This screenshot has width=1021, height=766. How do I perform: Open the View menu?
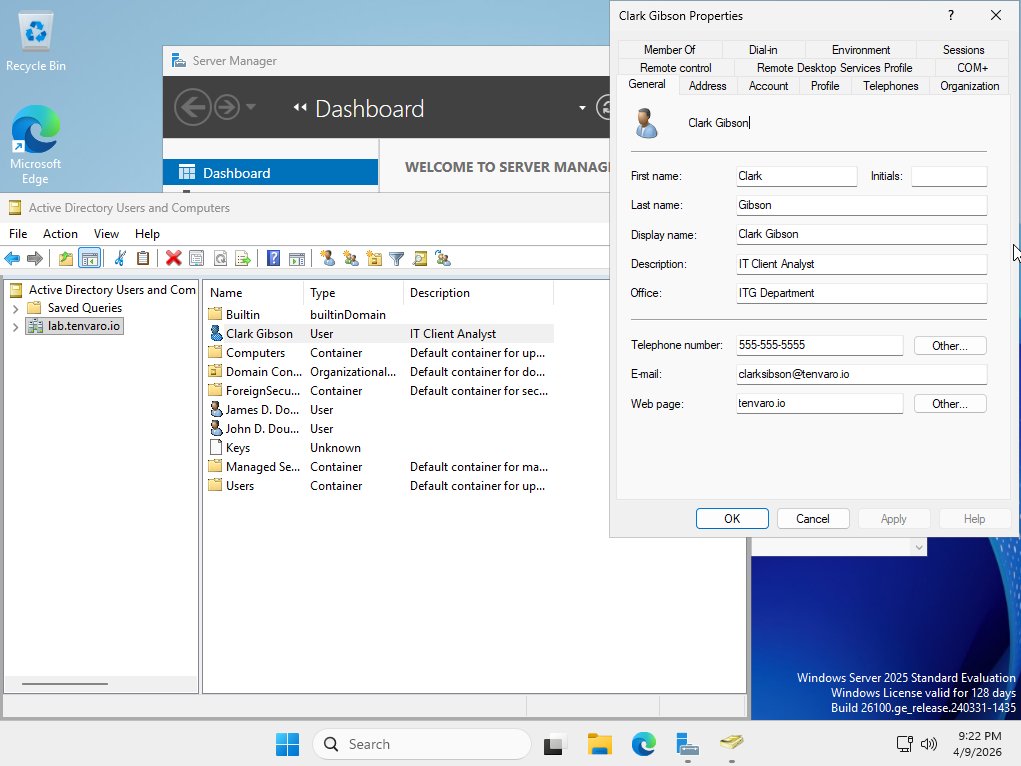[106, 234]
